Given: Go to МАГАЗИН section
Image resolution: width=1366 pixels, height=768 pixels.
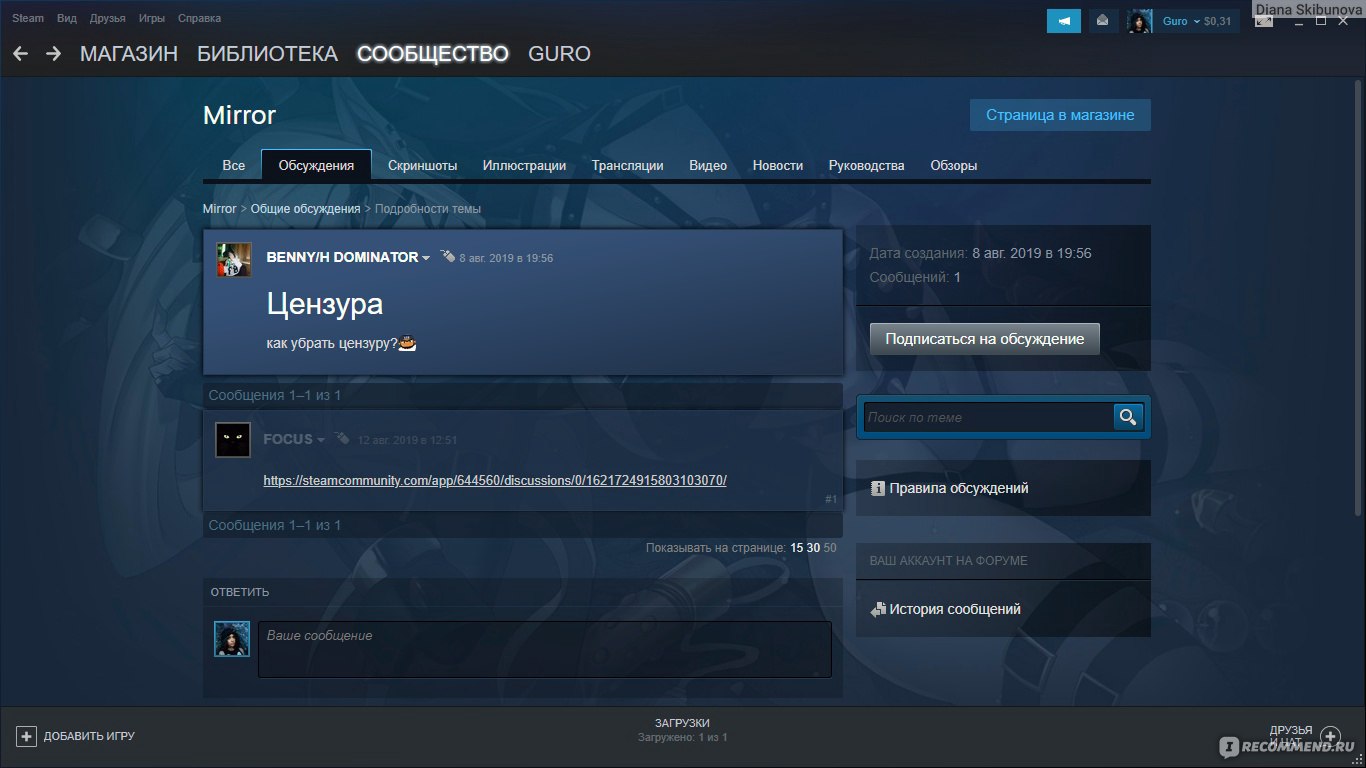Looking at the screenshot, I should pos(129,54).
